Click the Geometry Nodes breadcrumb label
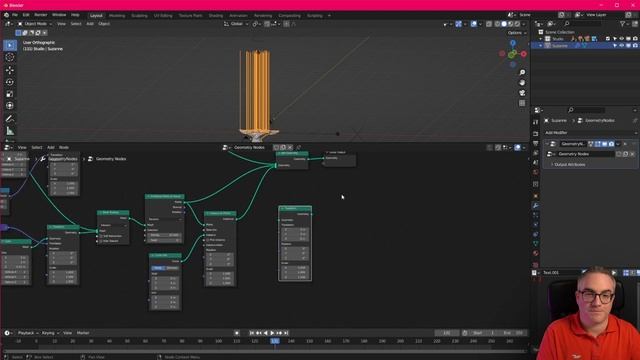Screen dimensions: 640x360 (x=111, y=159)
